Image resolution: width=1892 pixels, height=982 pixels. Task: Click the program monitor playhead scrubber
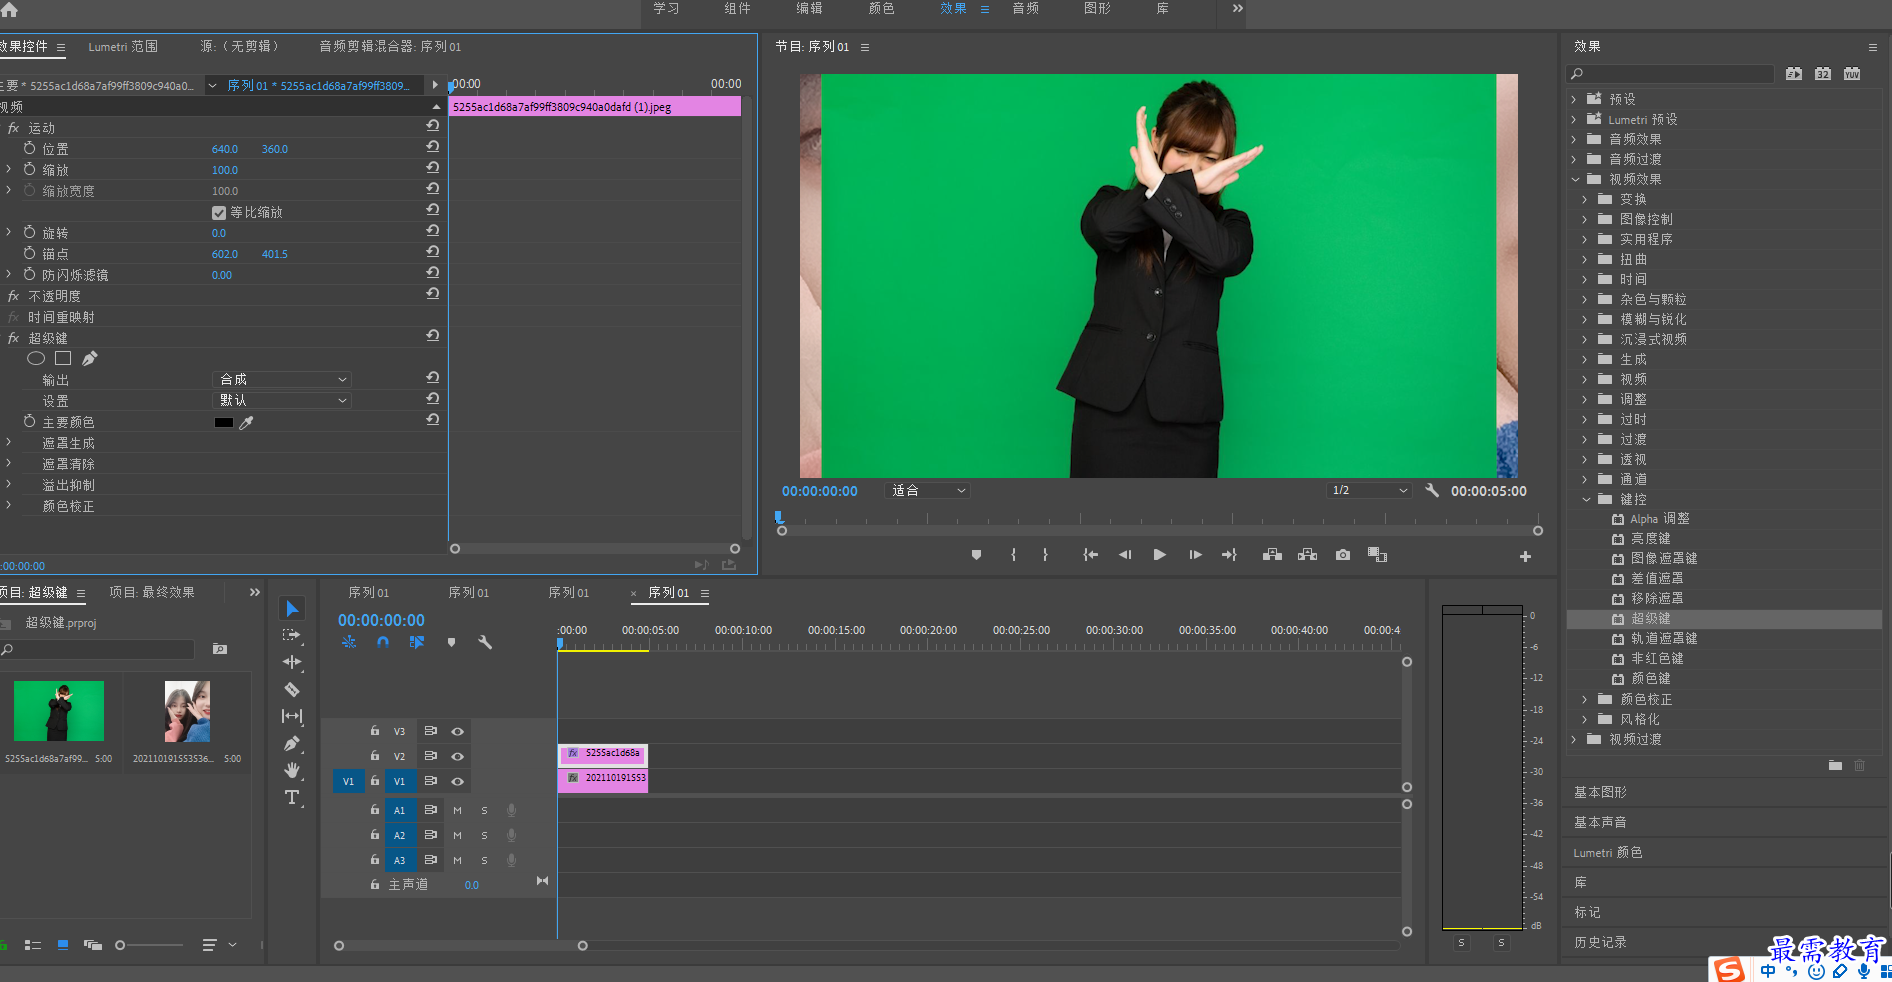(x=779, y=517)
